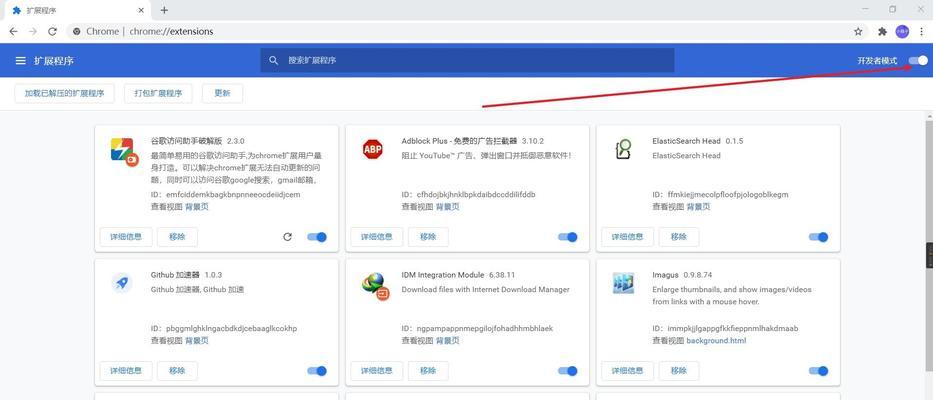Click the 扩展程序 page title text
Image resolution: width=933 pixels, height=400 pixels.
[x=54, y=61]
